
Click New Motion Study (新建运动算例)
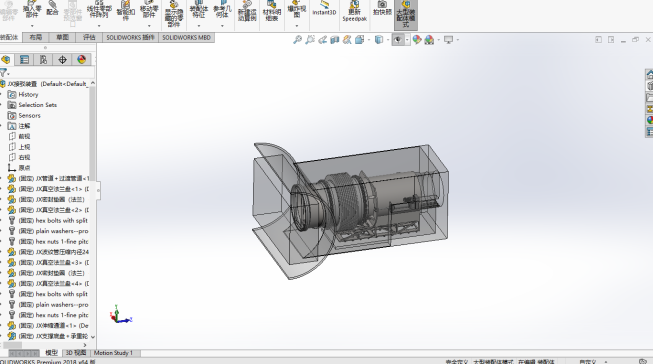tap(247, 11)
